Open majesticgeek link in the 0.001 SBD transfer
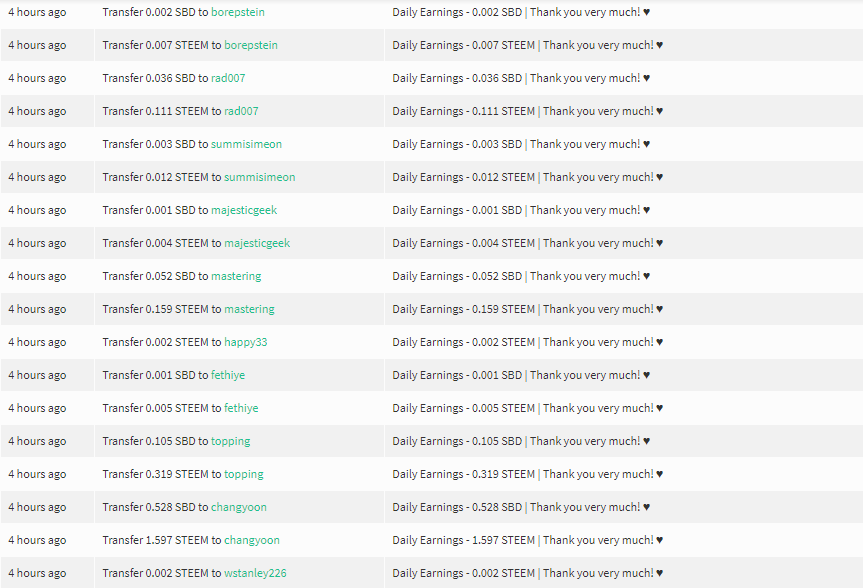Screen dimensions: 863x588 (244, 210)
